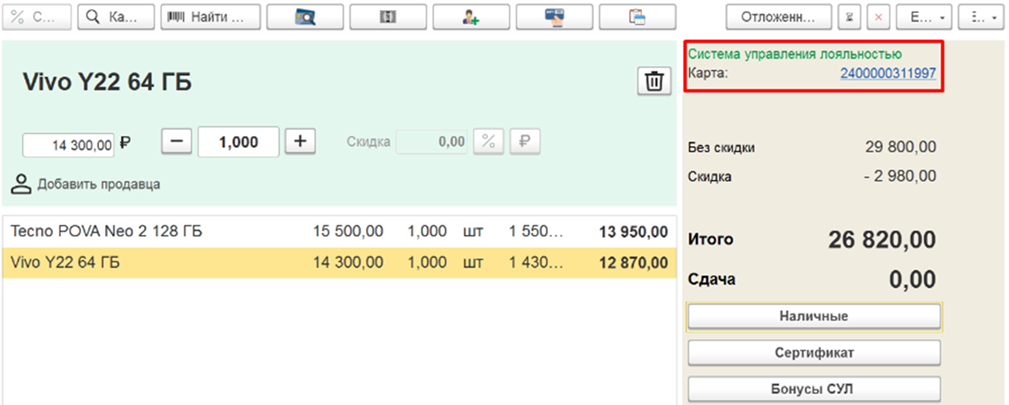Click the percent discount toolbar button
Image resolution: width=1009 pixels, height=405 pixels.
point(37,17)
